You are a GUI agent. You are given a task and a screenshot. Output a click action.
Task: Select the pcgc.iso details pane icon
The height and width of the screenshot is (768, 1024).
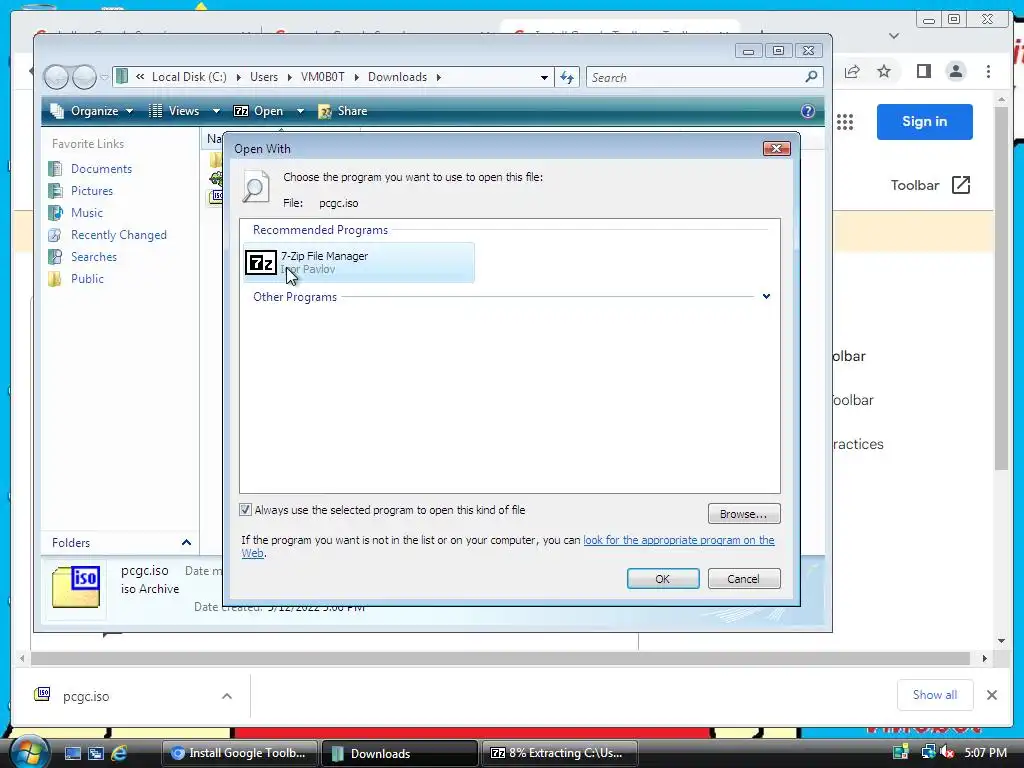(76, 587)
